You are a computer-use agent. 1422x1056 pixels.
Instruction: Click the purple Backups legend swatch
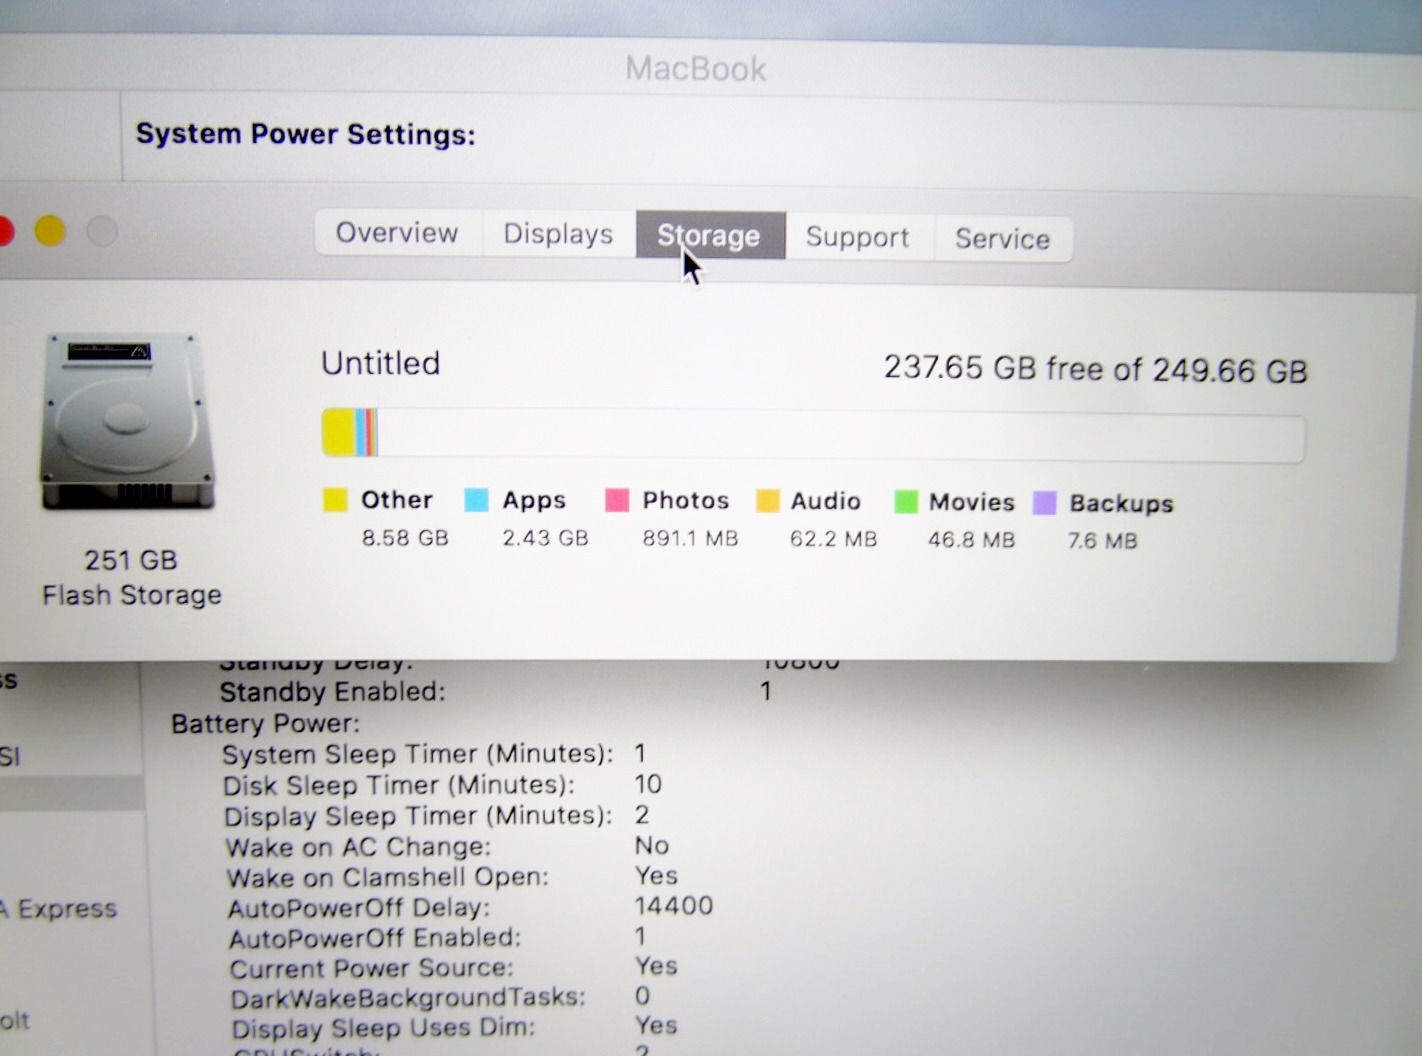(x=1045, y=503)
